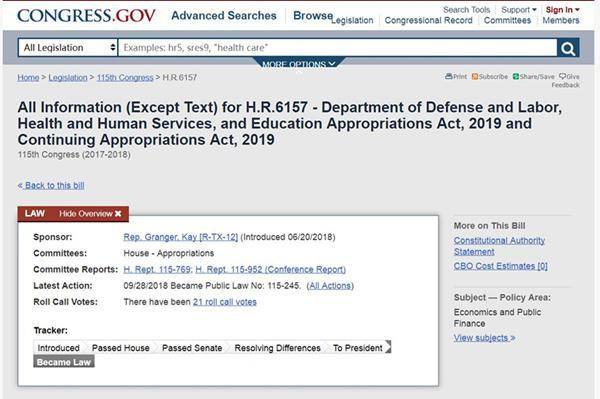The height and width of the screenshot is (399, 600).
Task: Select the Introduced tracker step
Action: (59, 348)
